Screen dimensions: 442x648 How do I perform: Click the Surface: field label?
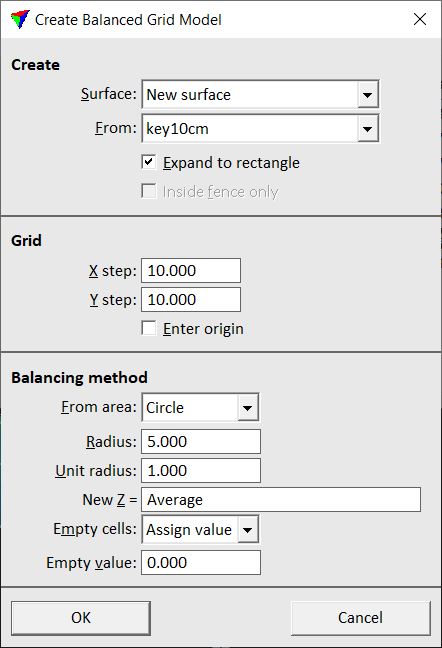coord(109,94)
